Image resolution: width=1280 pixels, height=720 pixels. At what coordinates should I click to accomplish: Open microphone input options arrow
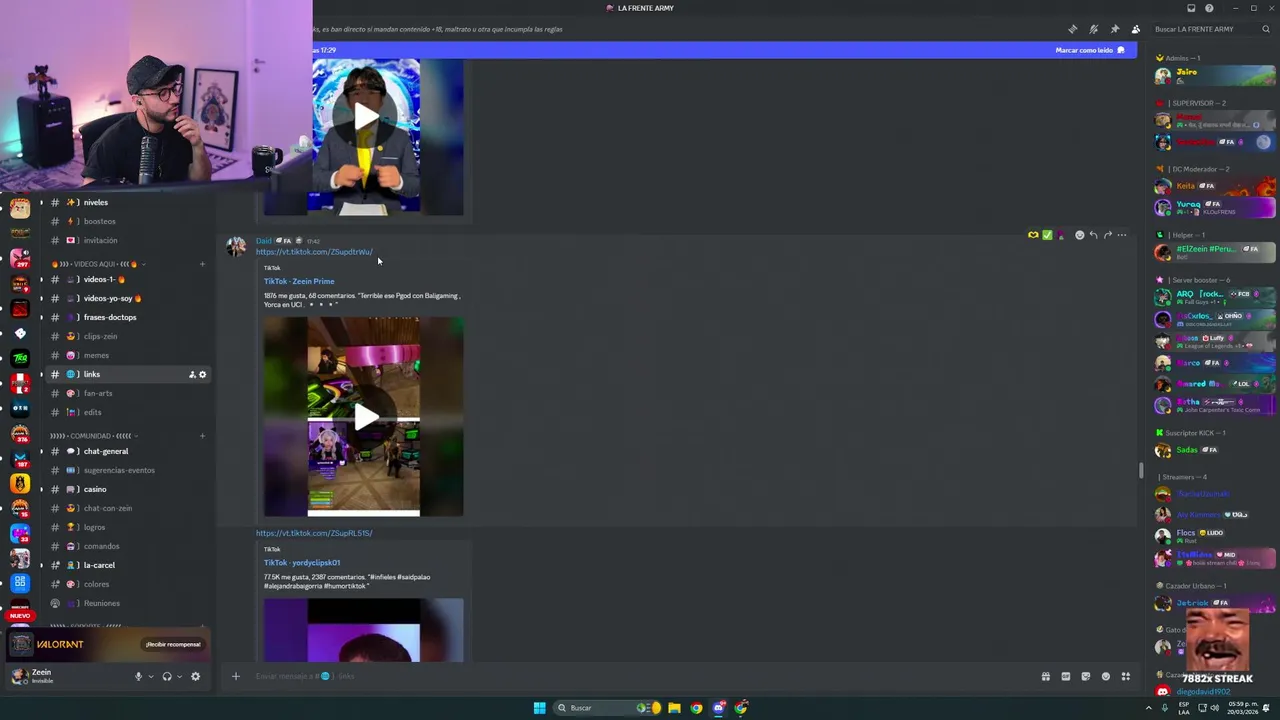(151, 676)
